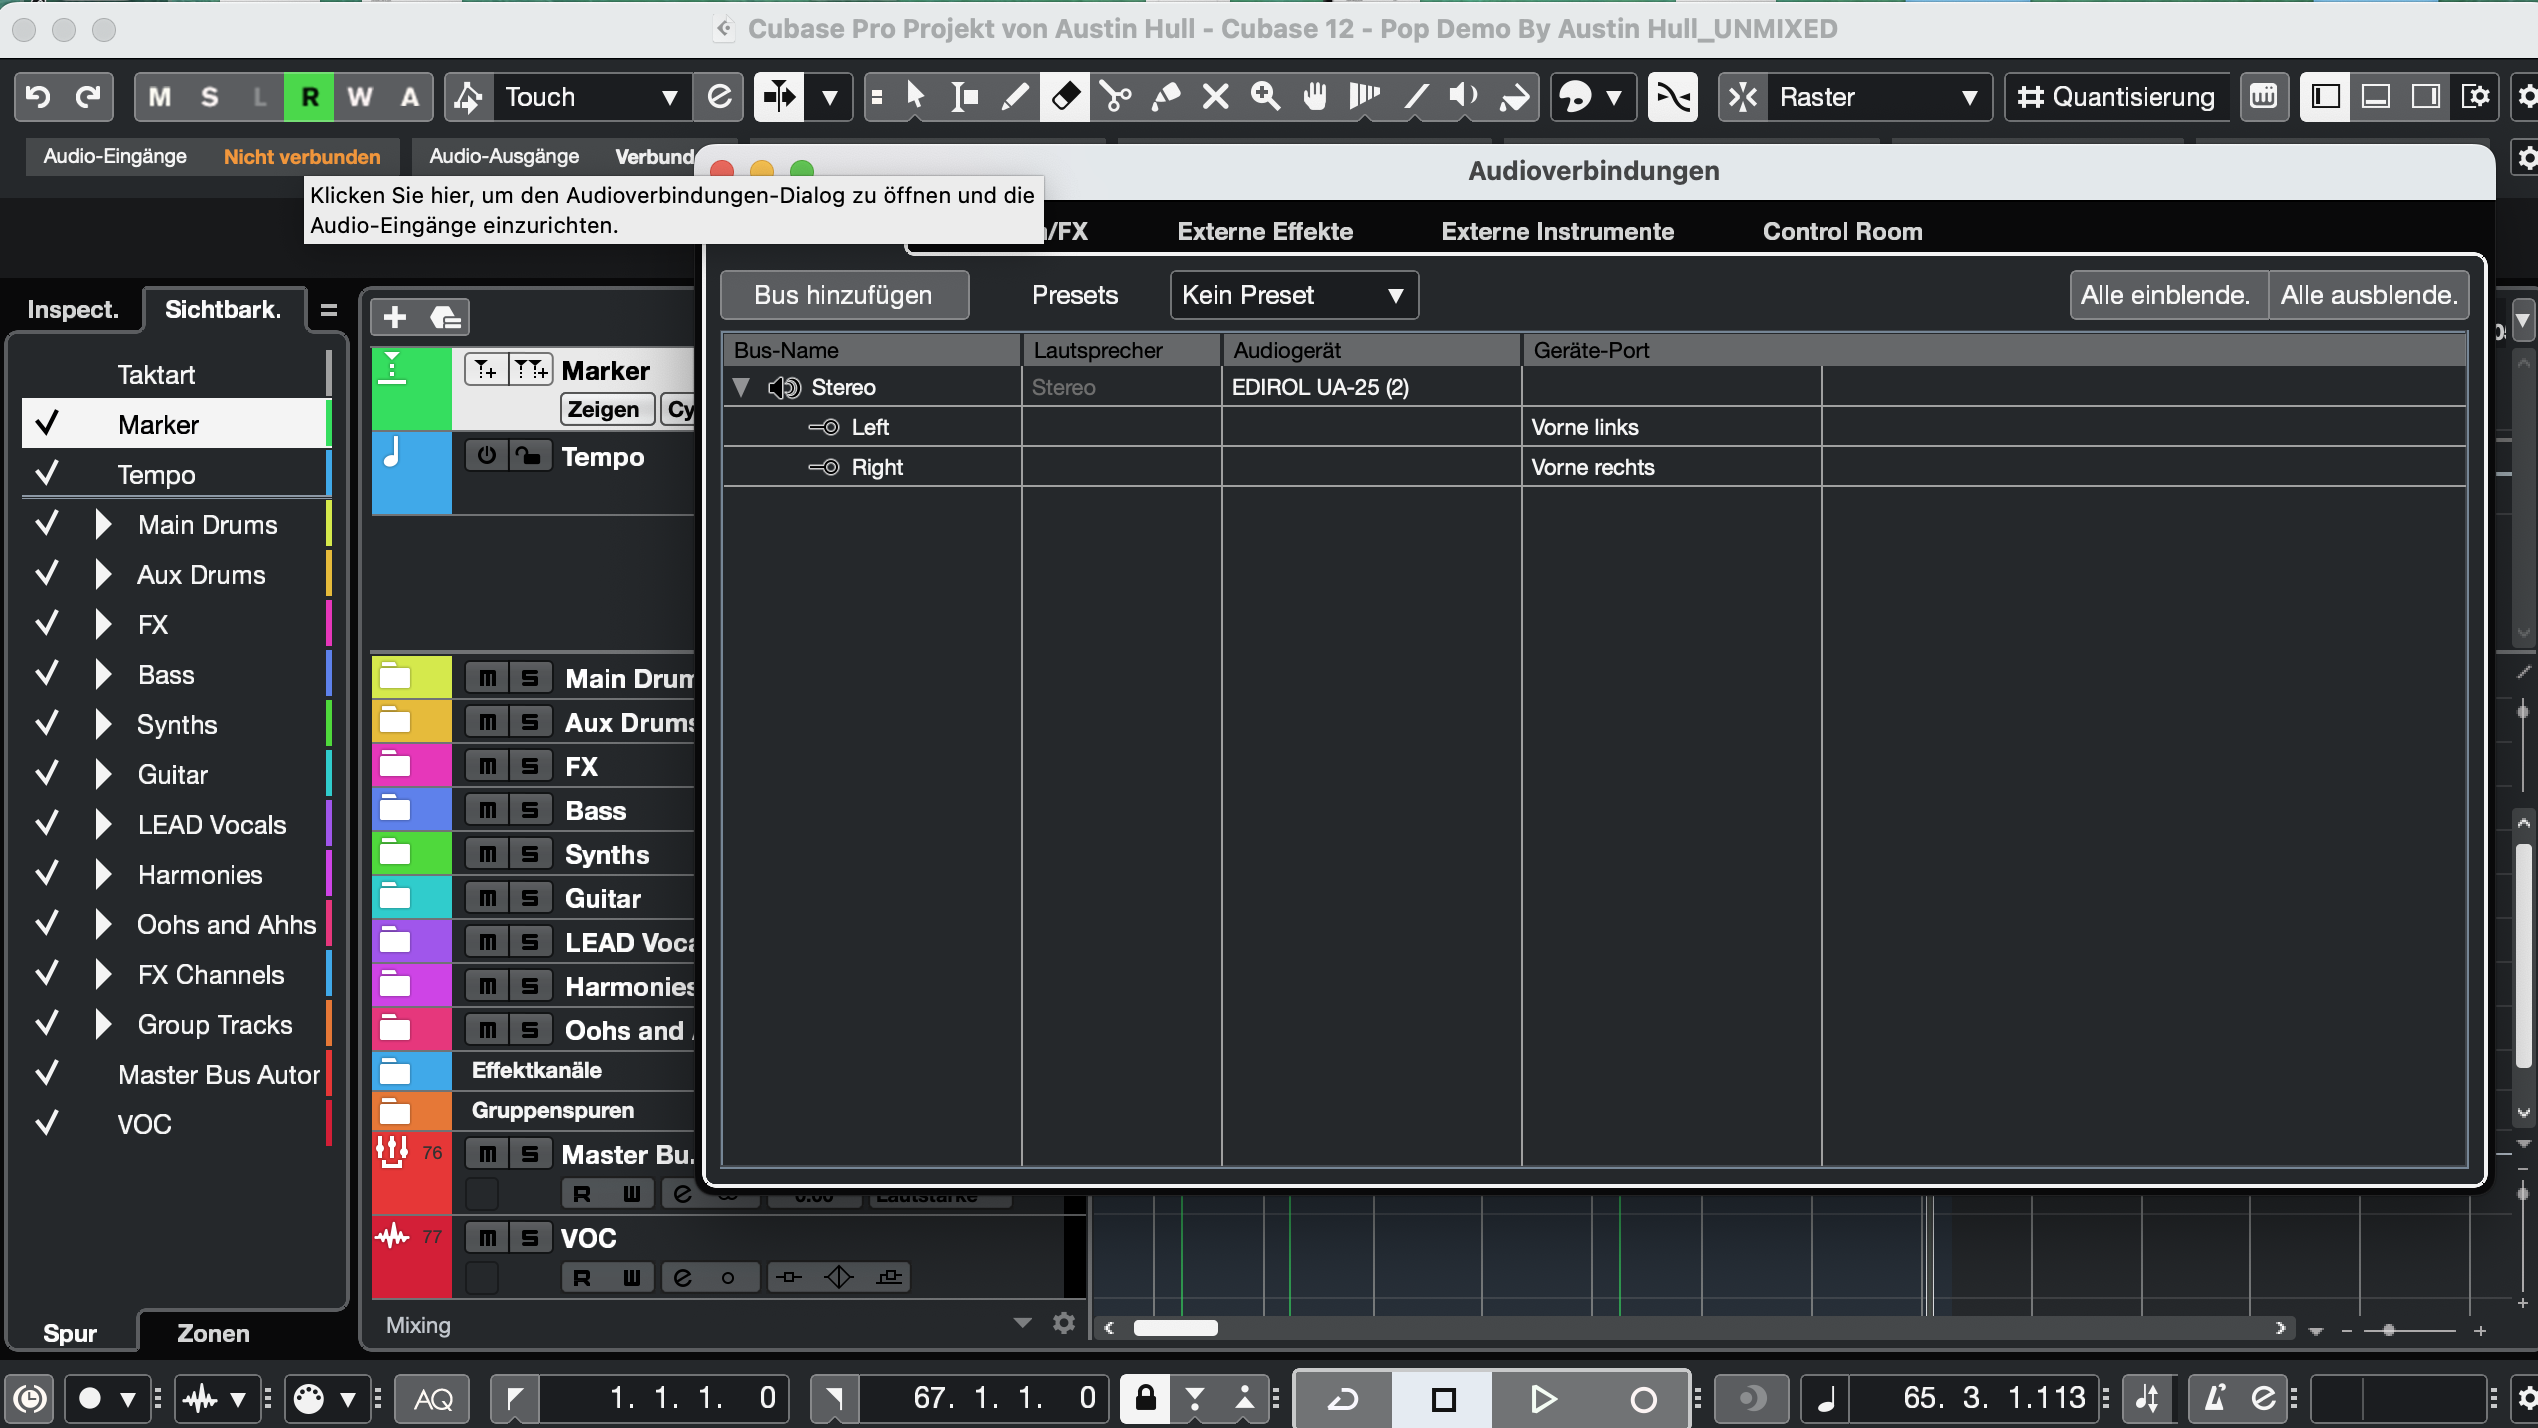The height and width of the screenshot is (1428, 2538).
Task: Click the punch lock icon in transport
Action: [x=1145, y=1398]
